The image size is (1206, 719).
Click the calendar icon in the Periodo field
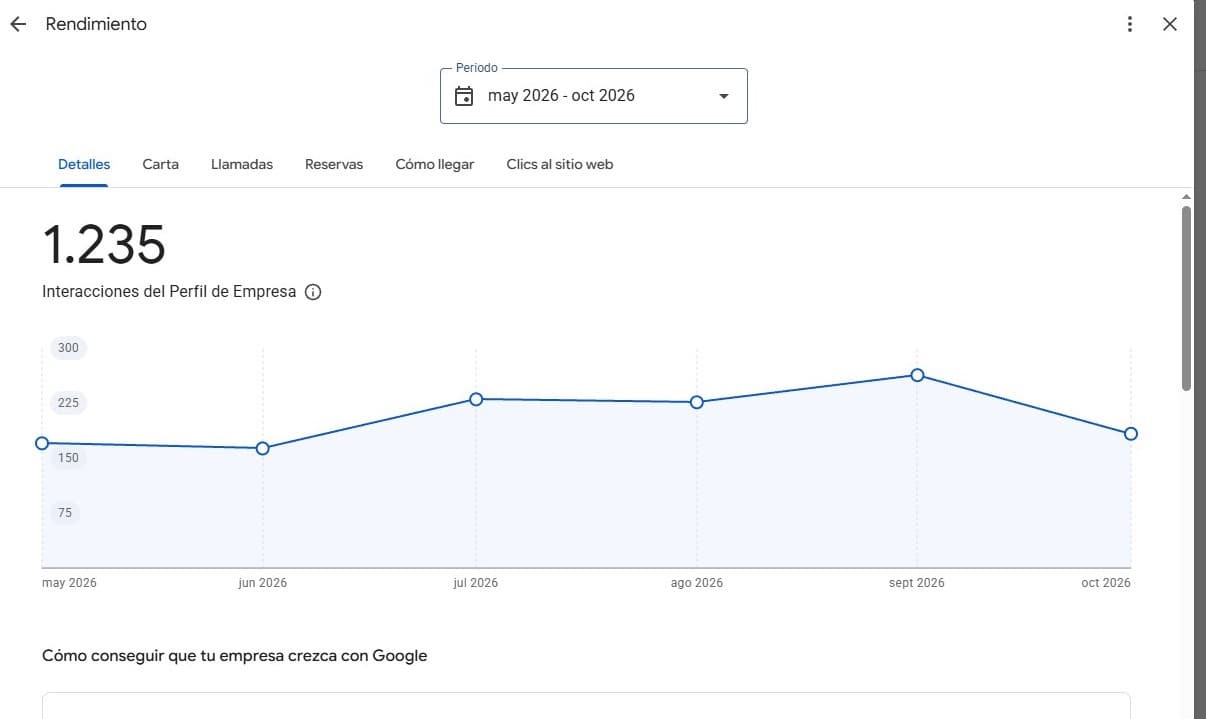[x=464, y=96]
